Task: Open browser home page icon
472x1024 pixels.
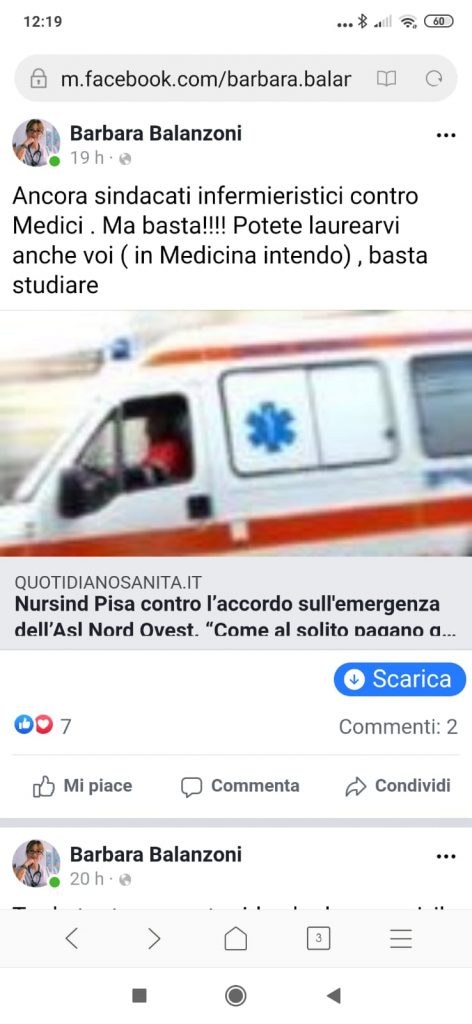Action: 236,938
